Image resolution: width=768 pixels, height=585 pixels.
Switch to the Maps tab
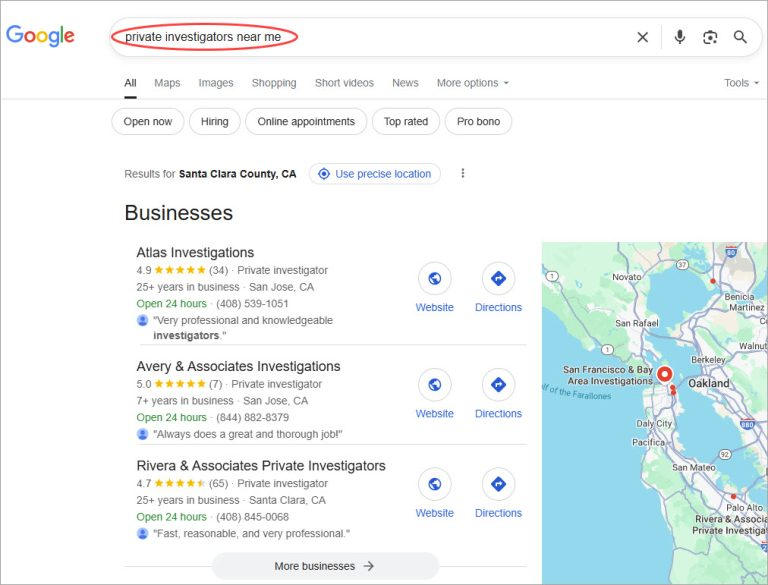(167, 83)
